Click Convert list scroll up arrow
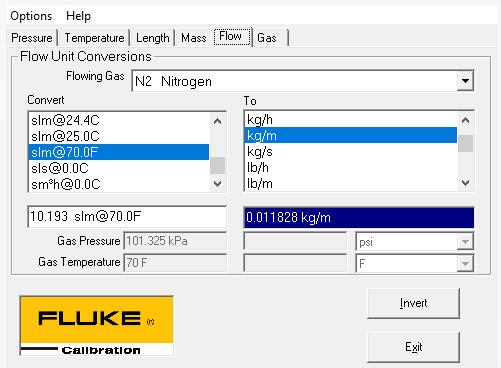 (217, 121)
